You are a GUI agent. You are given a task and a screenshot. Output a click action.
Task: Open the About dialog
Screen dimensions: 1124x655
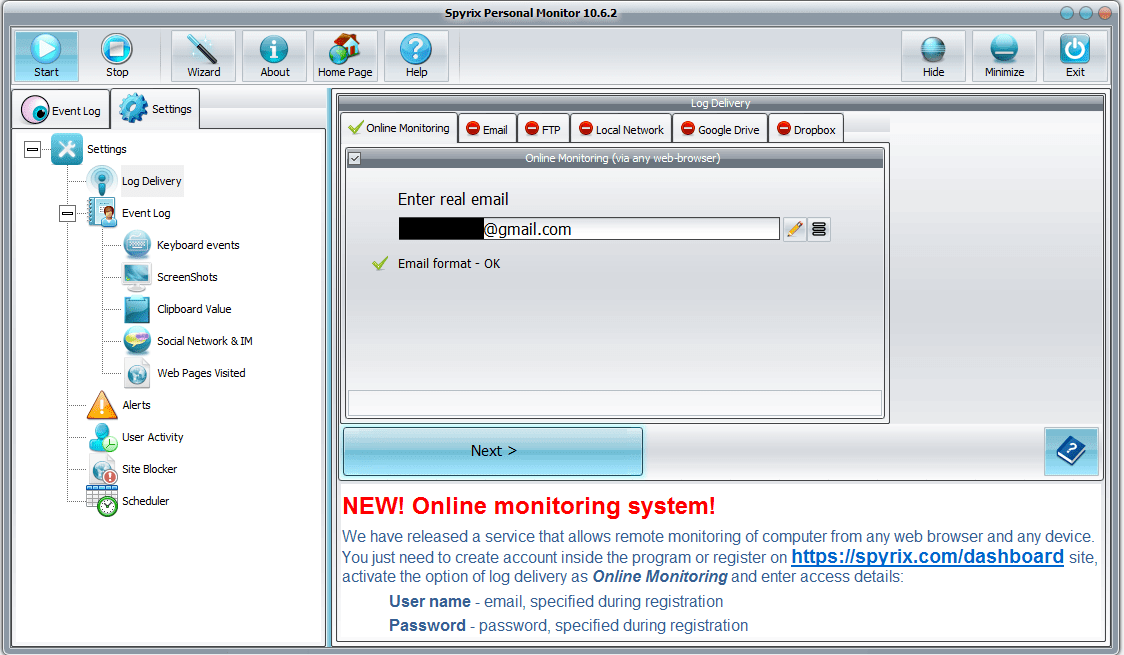click(x=275, y=56)
